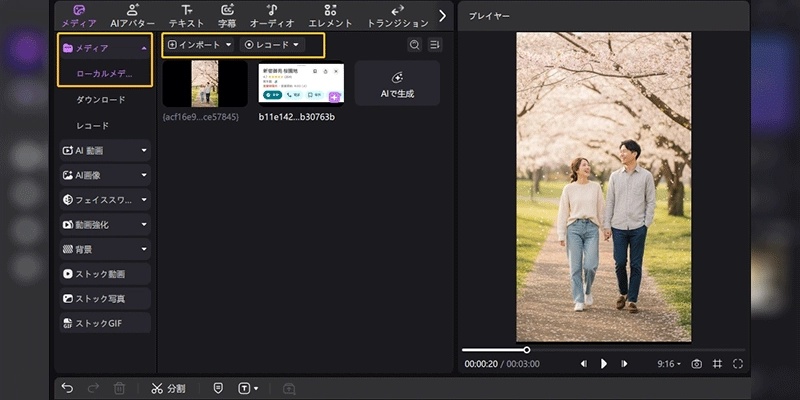The image size is (800, 400).
Task: Open the media sort/filter options icon
Action: 435,45
